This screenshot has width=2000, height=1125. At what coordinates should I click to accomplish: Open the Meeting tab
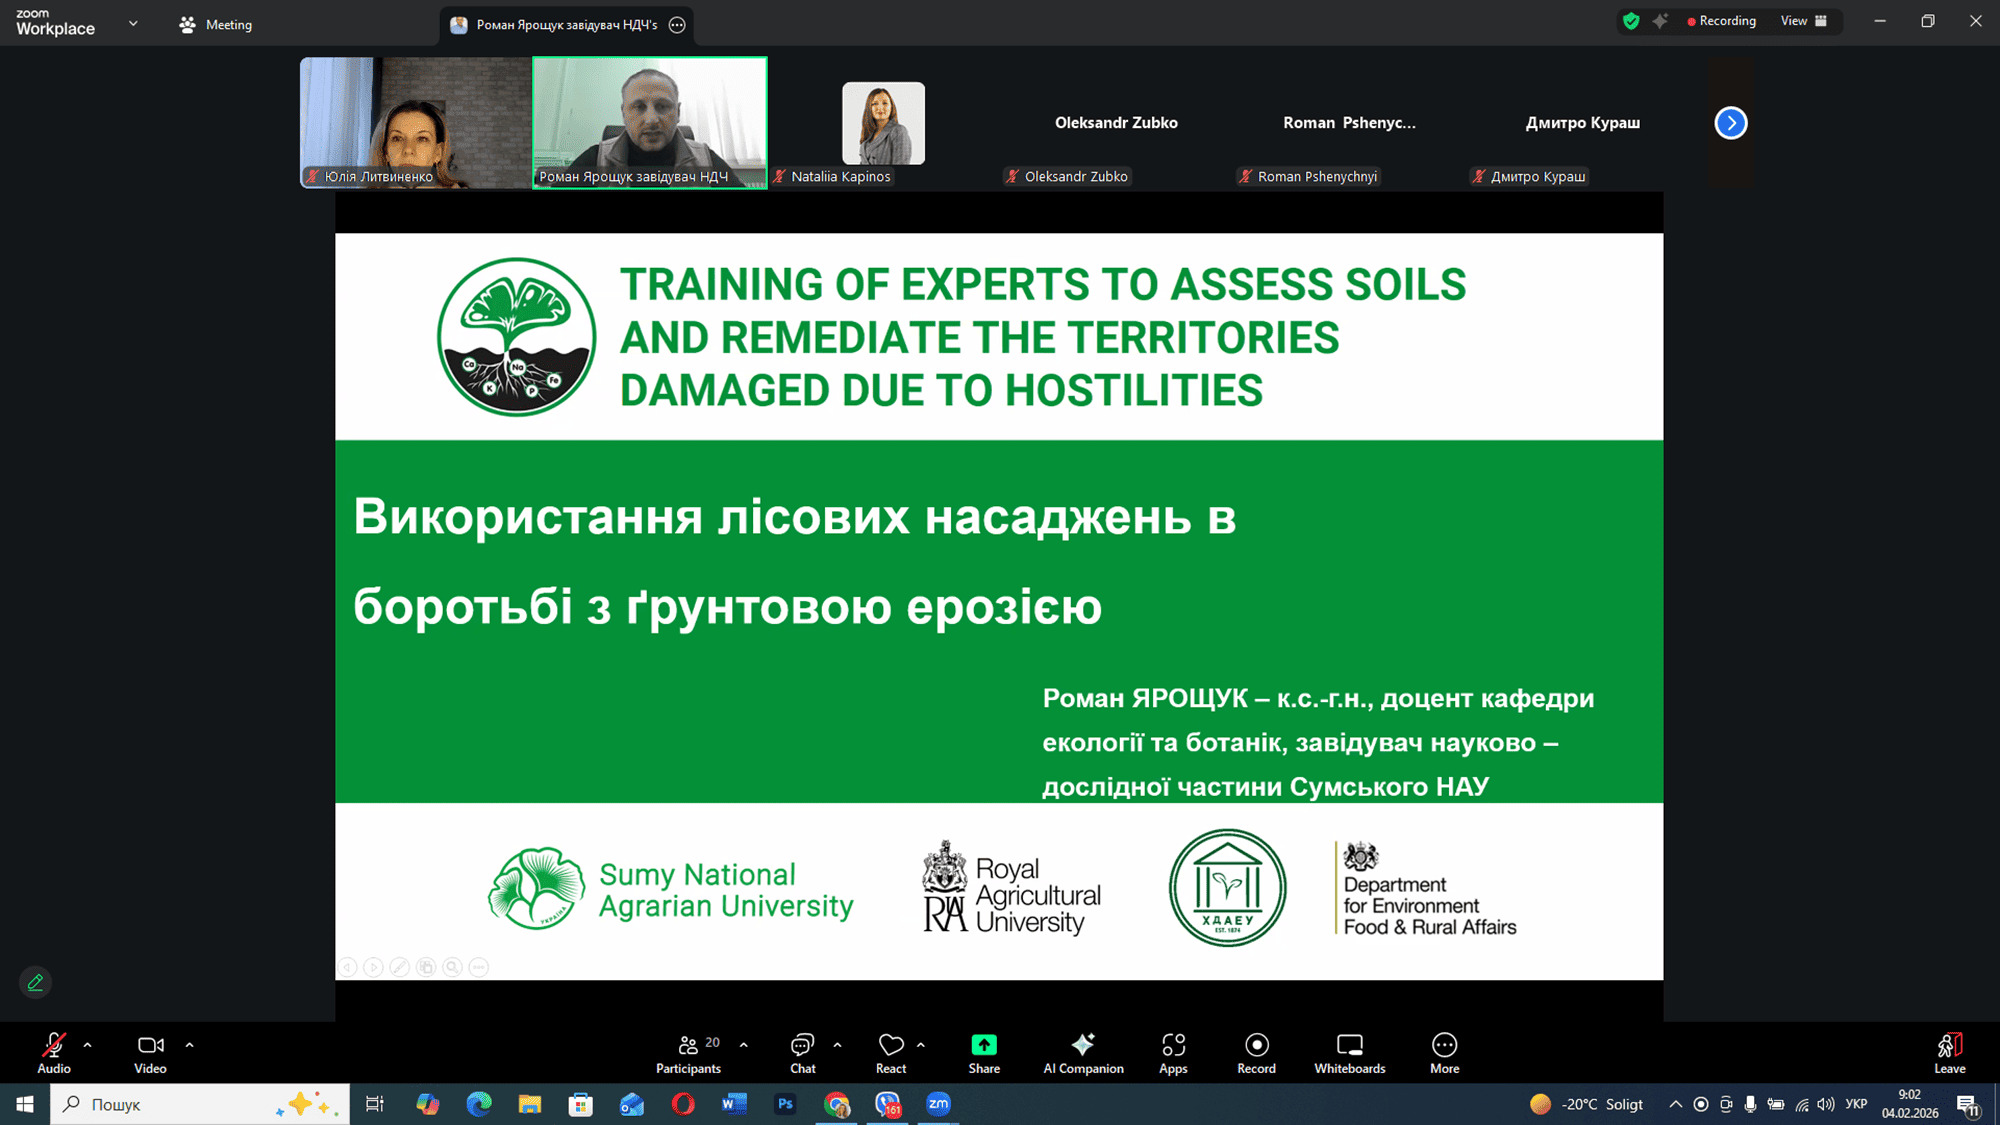click(x=216, y=24)
